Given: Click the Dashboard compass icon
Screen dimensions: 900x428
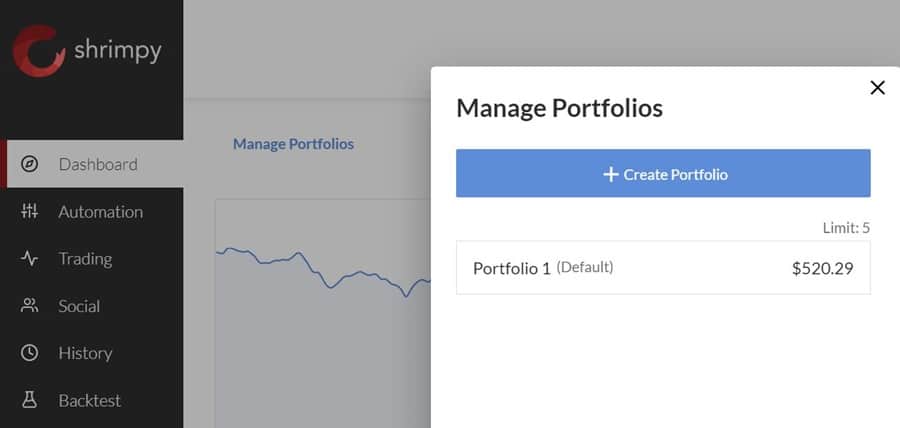Looking at the screenshot, I should (30, 164).
